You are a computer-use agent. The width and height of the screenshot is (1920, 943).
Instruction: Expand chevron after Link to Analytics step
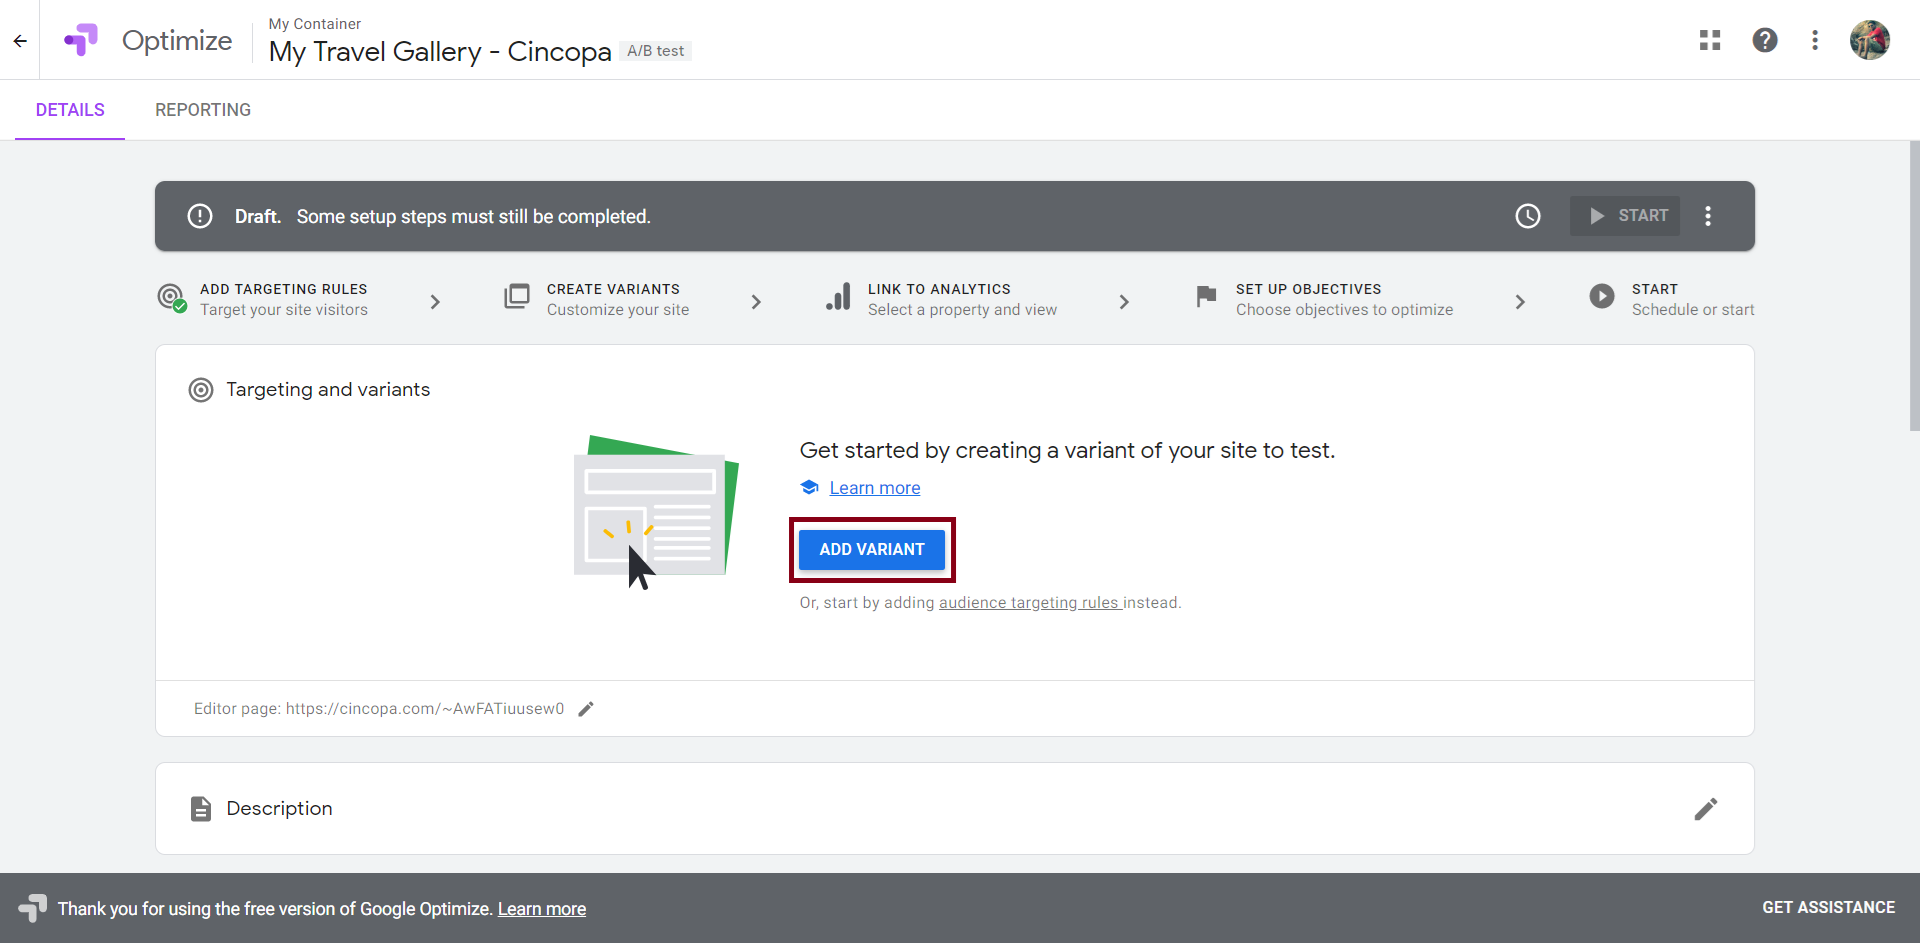[x=1124, y=302]
